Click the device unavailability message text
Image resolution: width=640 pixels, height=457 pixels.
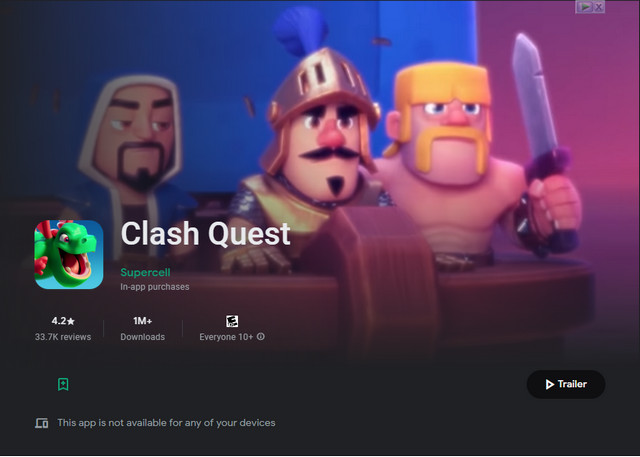(x=166, y=423)
